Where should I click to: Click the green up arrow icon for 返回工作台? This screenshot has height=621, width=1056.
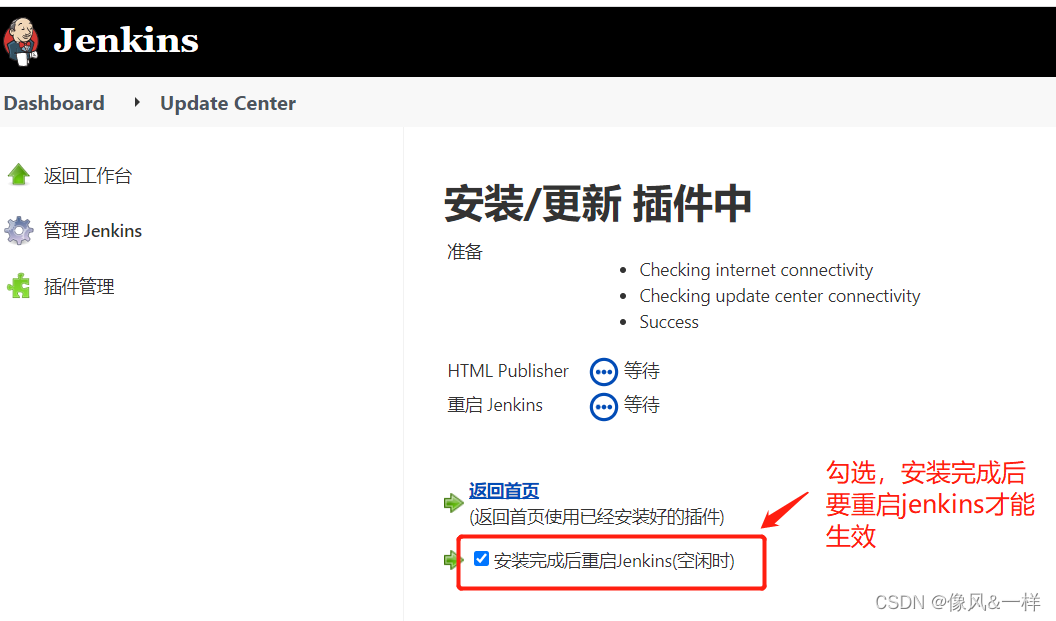point(19,175)
